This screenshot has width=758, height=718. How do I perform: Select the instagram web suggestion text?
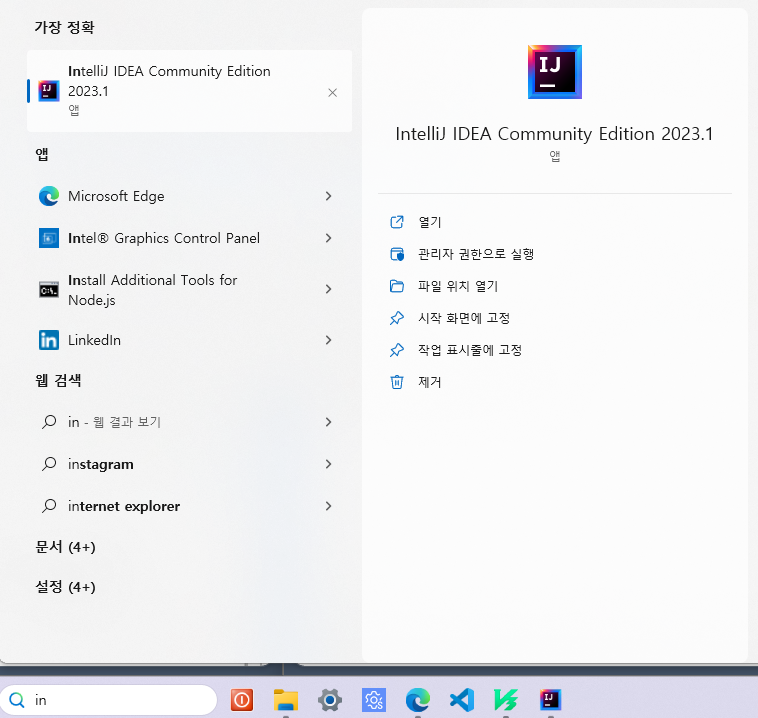click(x=101, y=464)
